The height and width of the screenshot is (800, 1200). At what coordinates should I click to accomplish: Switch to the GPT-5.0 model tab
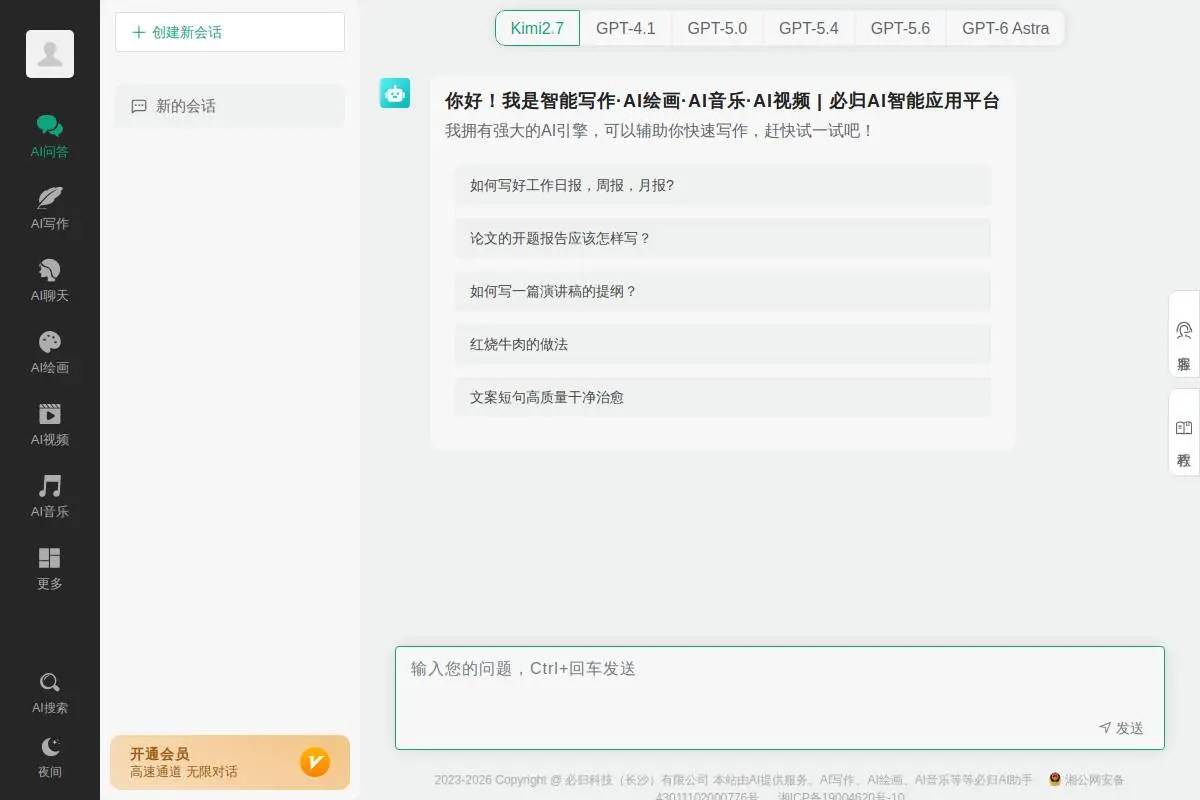717,28
